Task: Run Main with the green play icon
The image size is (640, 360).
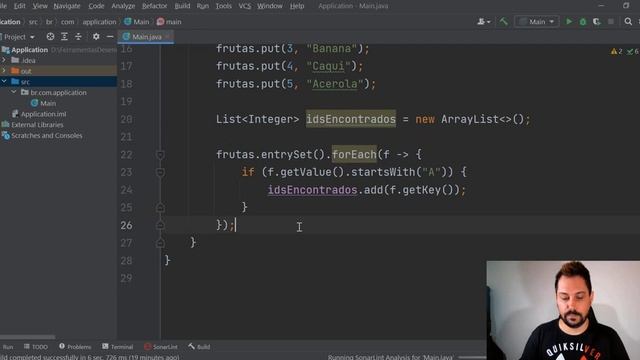Action: (x=569, y=22)
